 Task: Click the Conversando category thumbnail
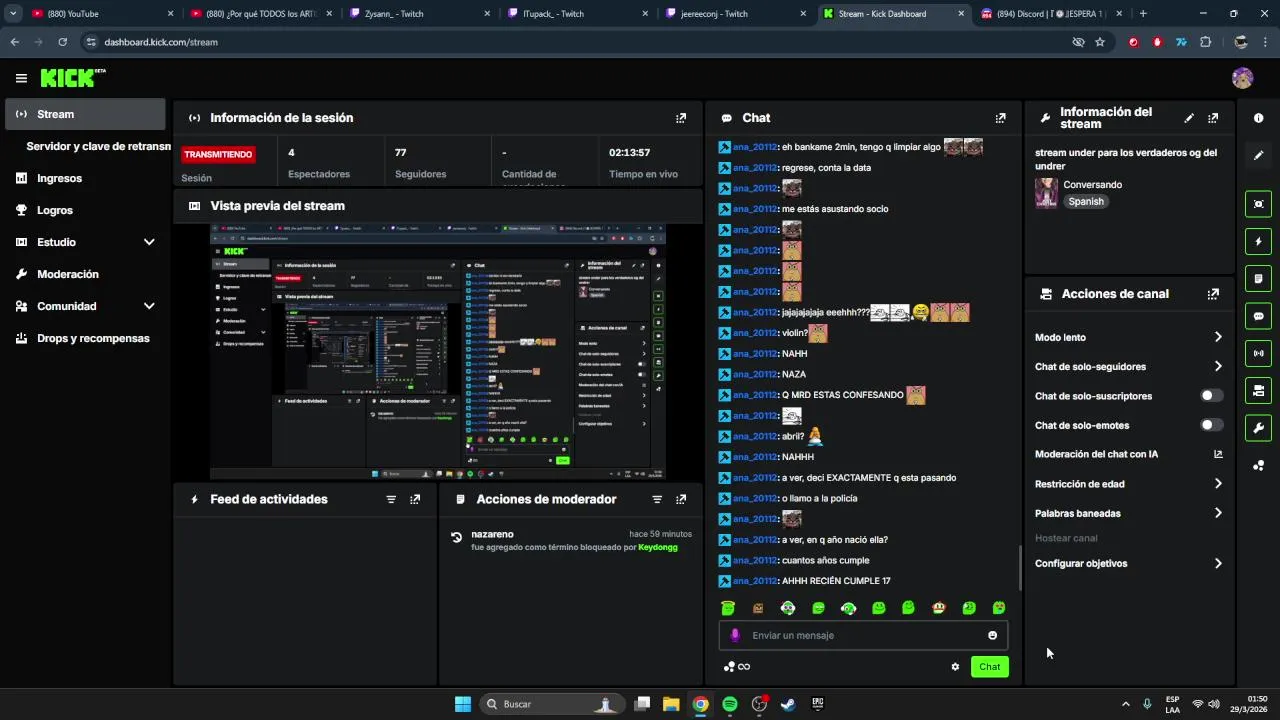tap(1046, 193)
